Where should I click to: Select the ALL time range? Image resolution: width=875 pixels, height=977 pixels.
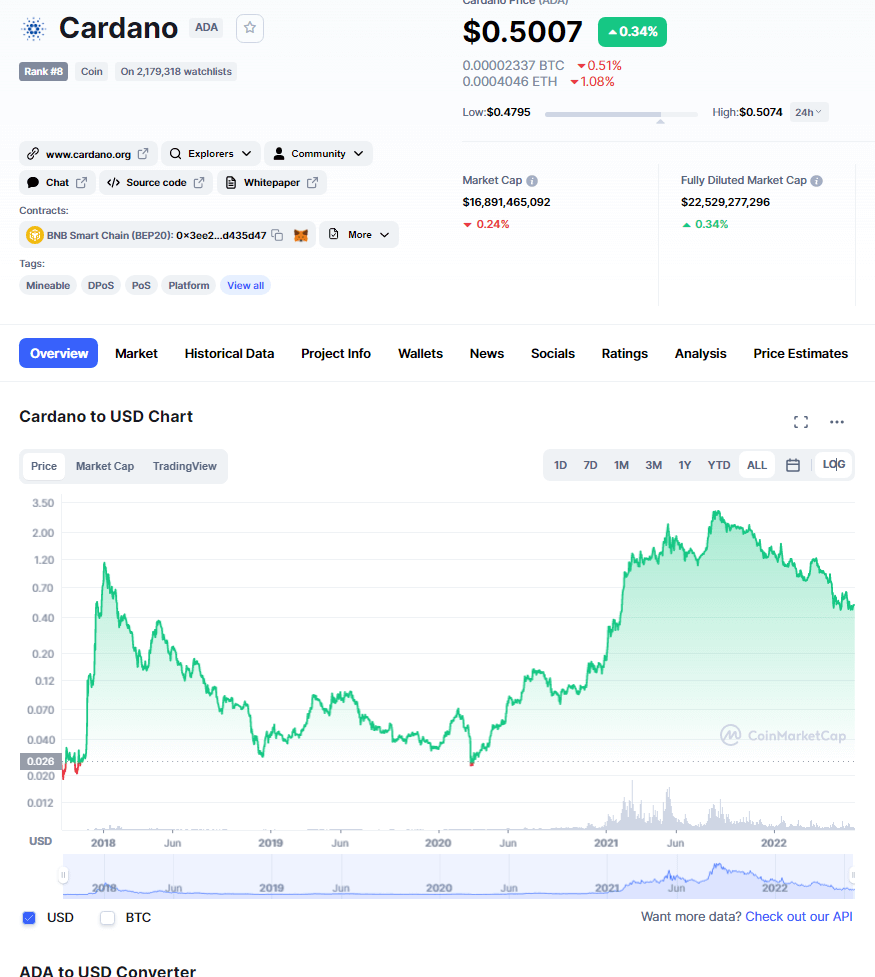tap(757, 465)
